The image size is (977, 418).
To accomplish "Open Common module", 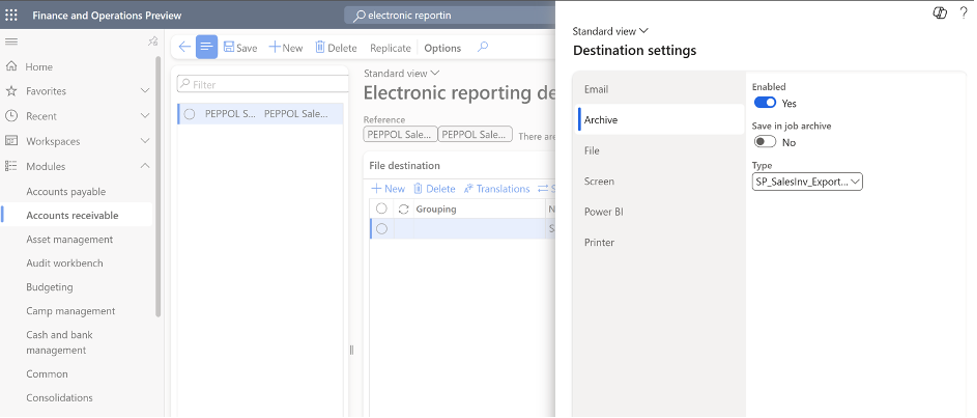I will (47, 374).
